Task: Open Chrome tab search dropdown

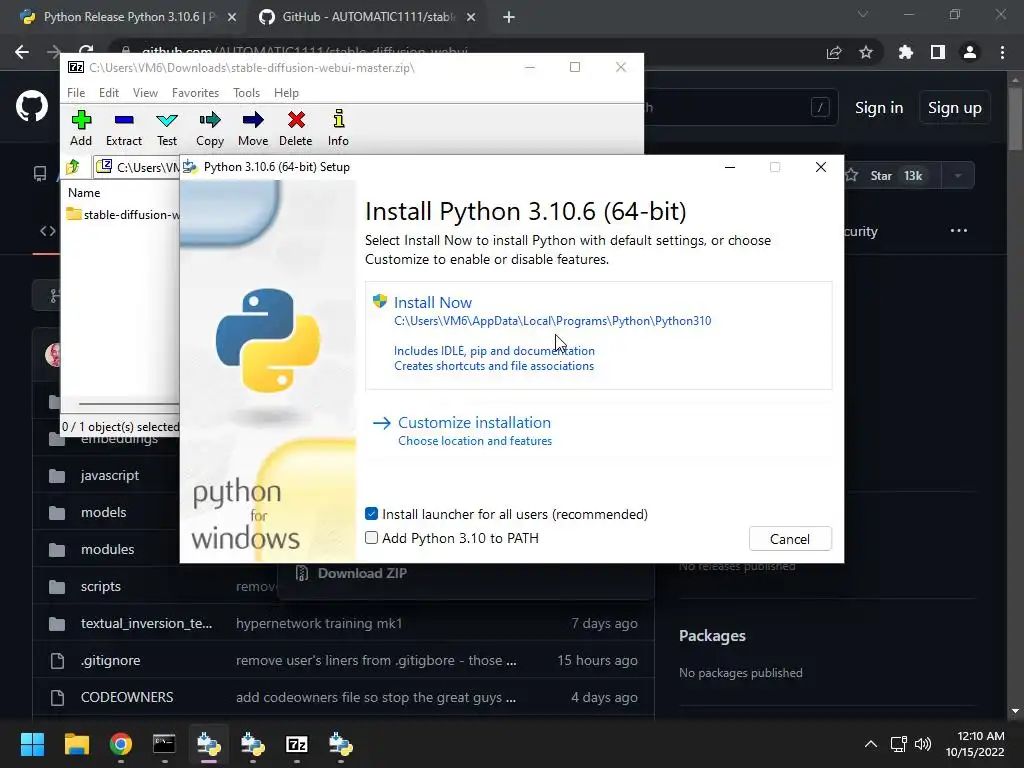Action: [x=863, y=14]
